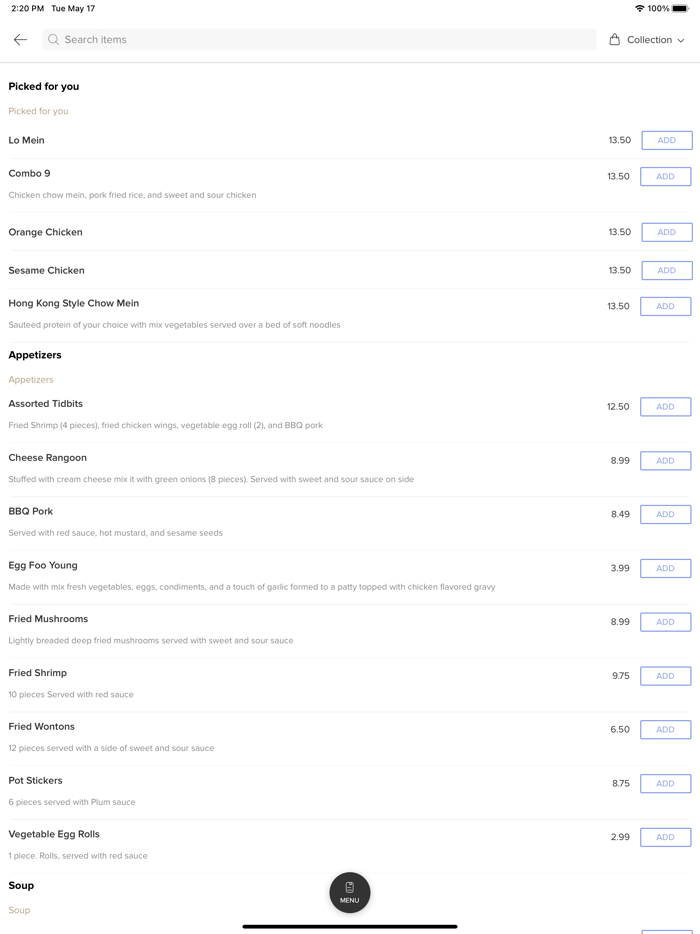The width and height of the screenshot is (700, 934).
Task: Select the Soup section heading
Action: [x=21, y=886]
